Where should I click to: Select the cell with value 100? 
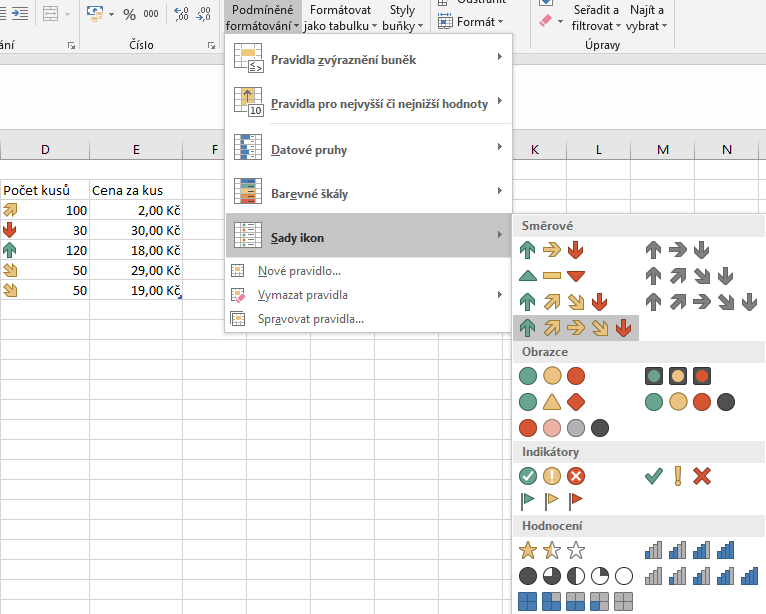pyautogui.click(x=45, y=210)
